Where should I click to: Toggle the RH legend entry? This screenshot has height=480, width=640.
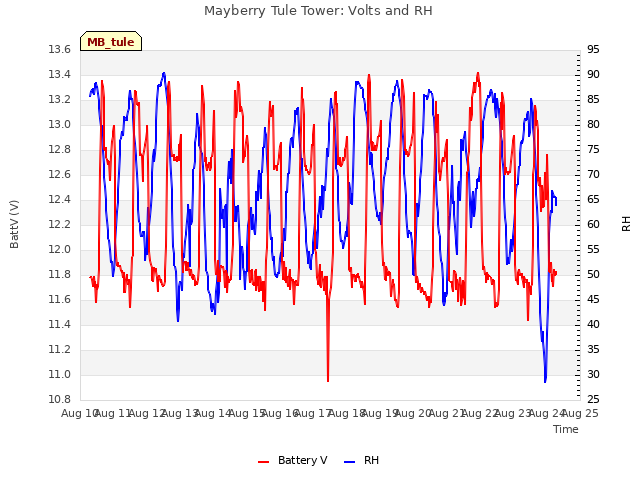(x=362, y=460)
